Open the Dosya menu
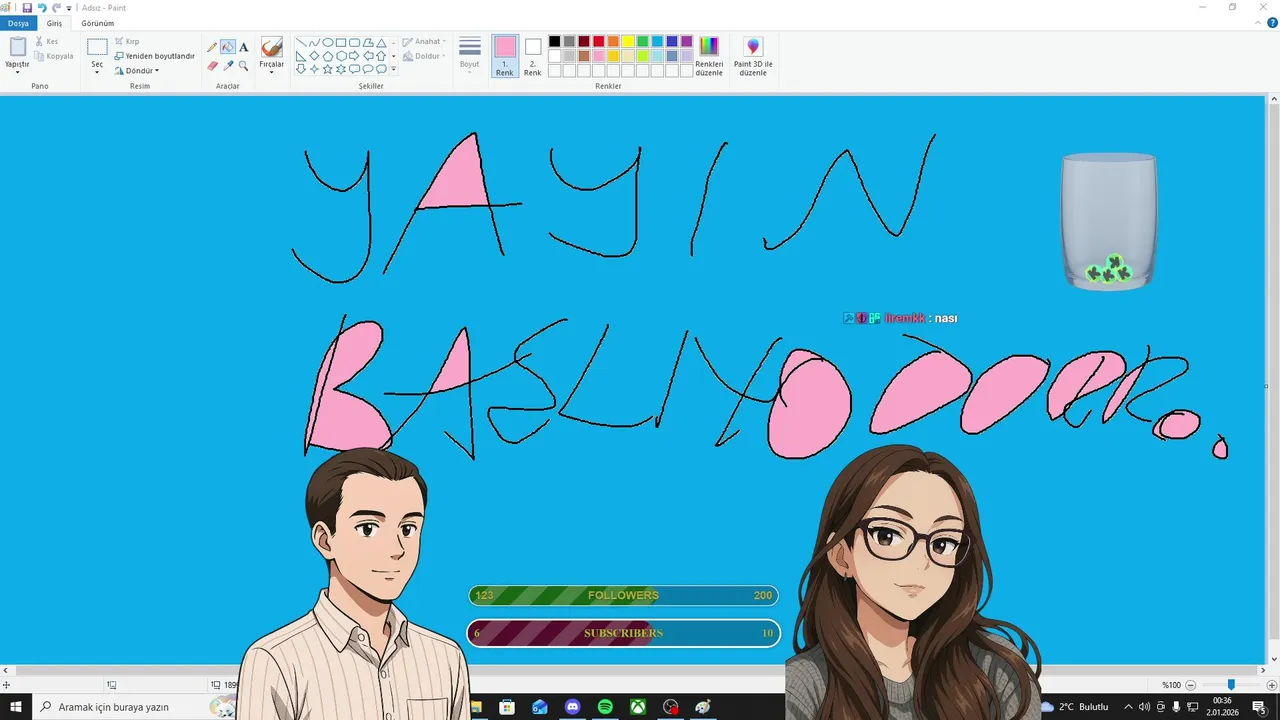The height and width of the screenshot is (720, 1280). tap(18, 23)
